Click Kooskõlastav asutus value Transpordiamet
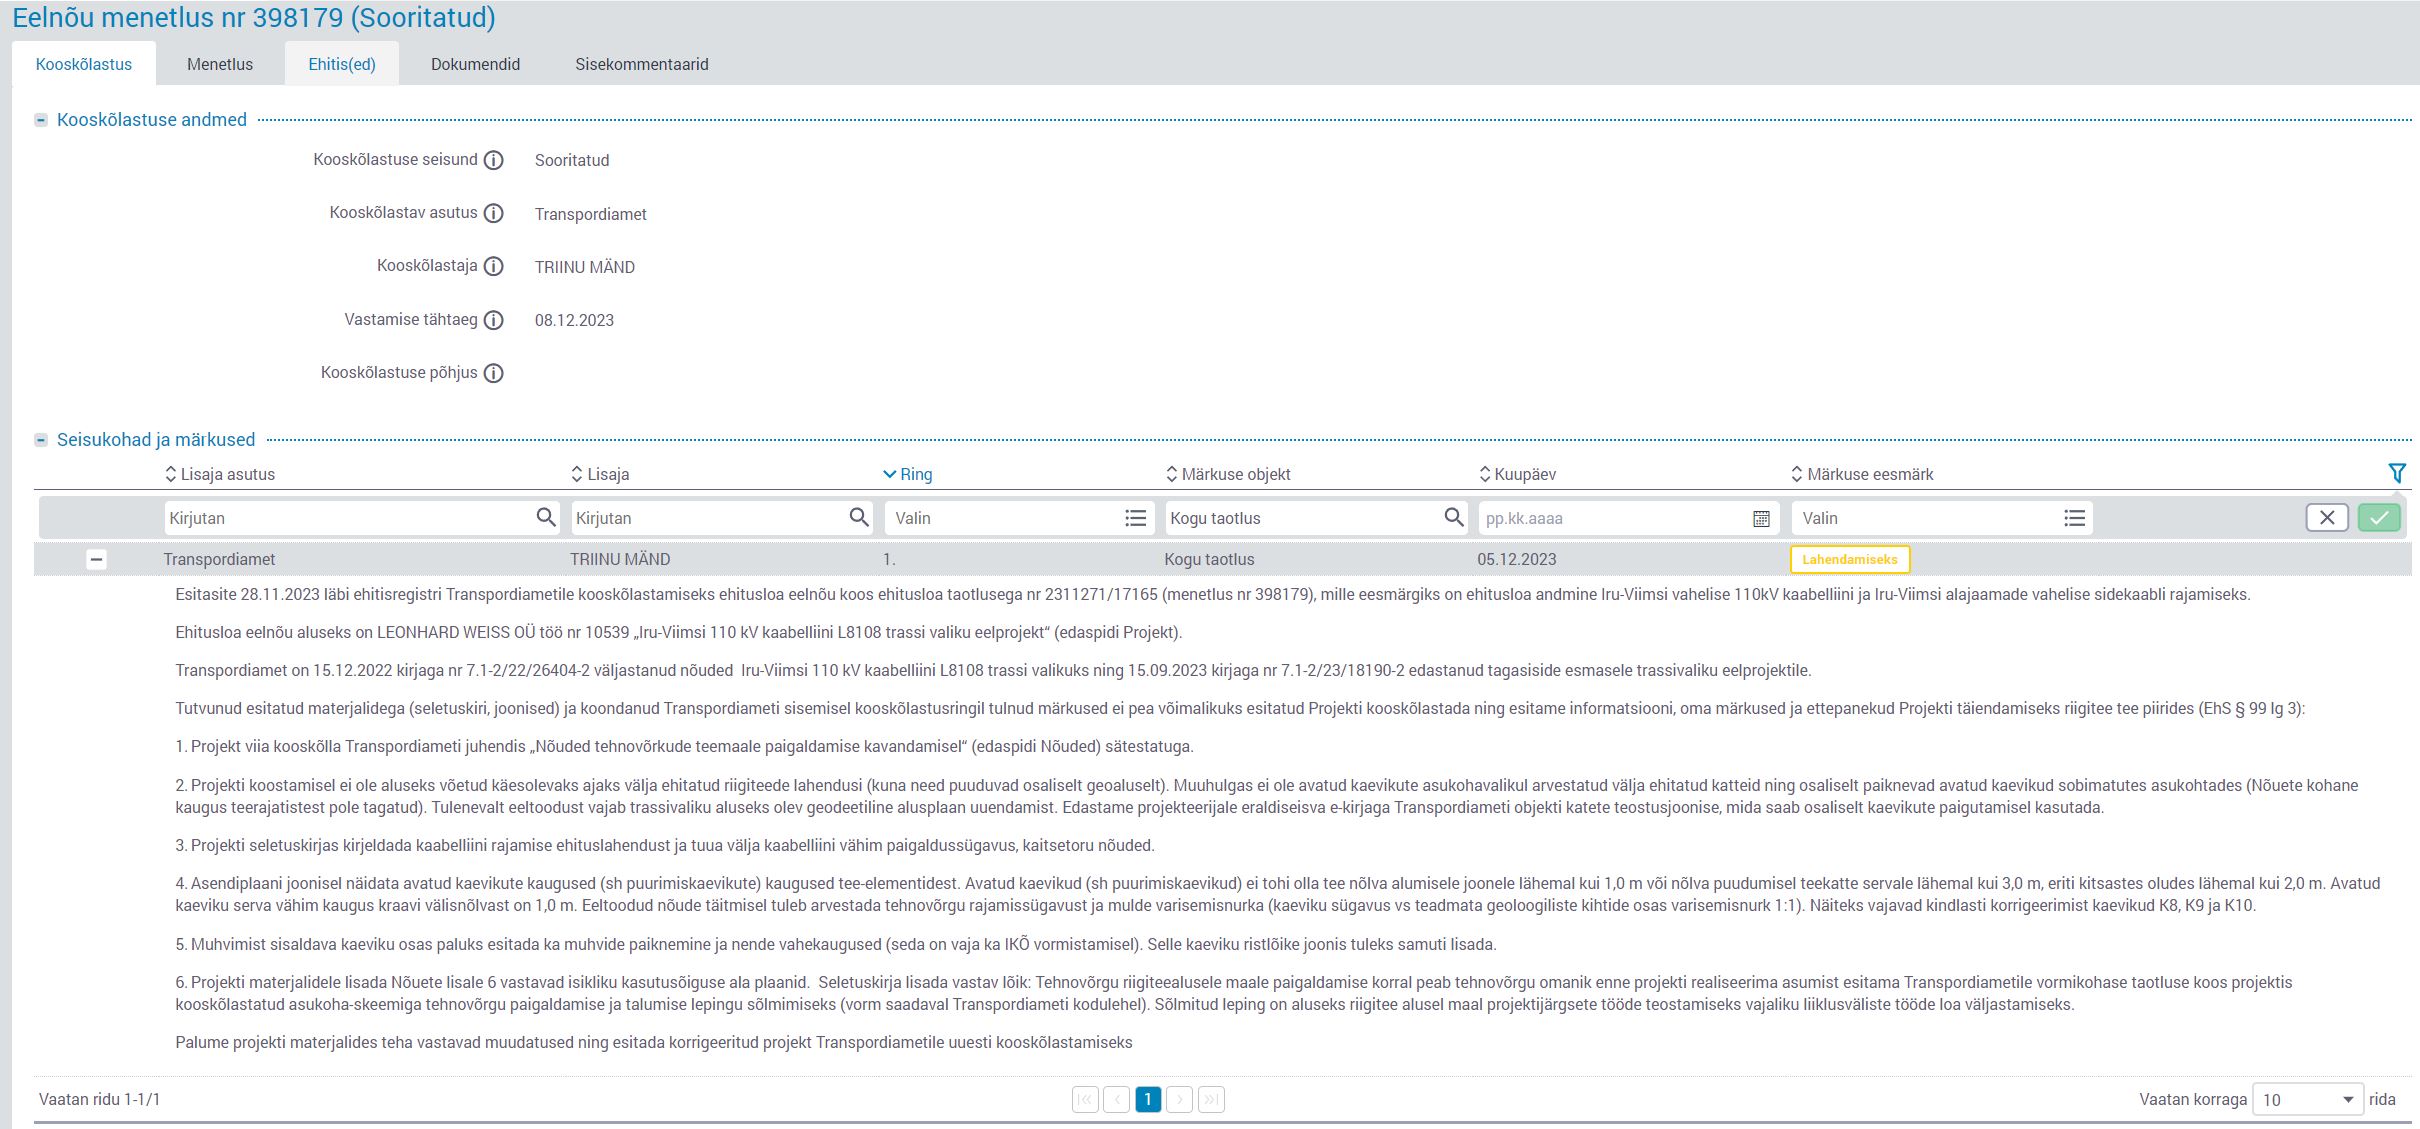Screen dimensions: 2420x1129 click(590, 214)
